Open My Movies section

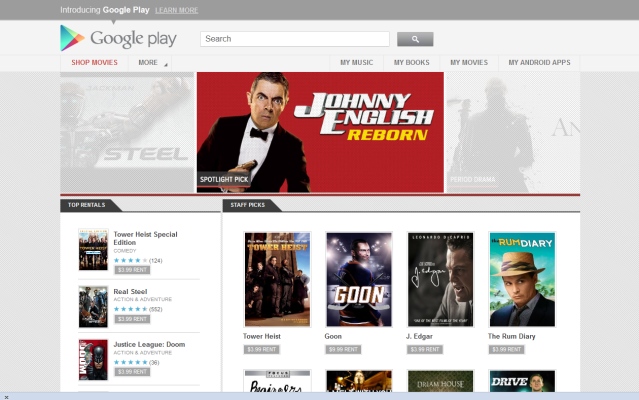(x=468, y=63)
